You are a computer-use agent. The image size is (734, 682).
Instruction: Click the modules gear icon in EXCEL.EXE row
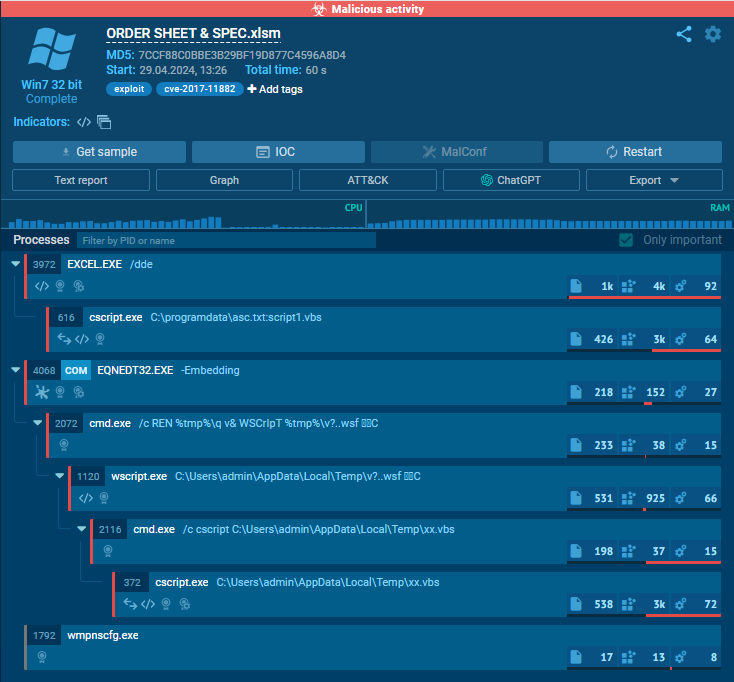[680, 286]
